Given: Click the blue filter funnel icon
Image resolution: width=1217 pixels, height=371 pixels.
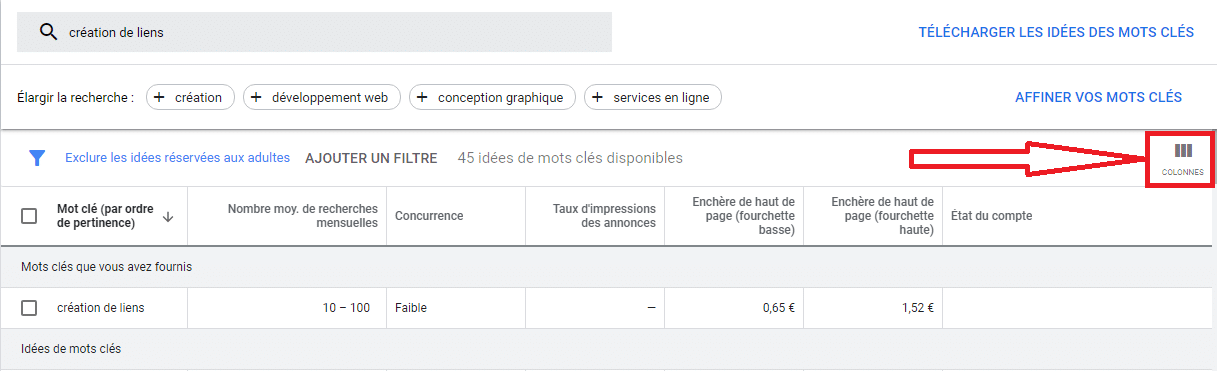Looking at the screenshot, I should pyautogui.click(x=38, y=158).
